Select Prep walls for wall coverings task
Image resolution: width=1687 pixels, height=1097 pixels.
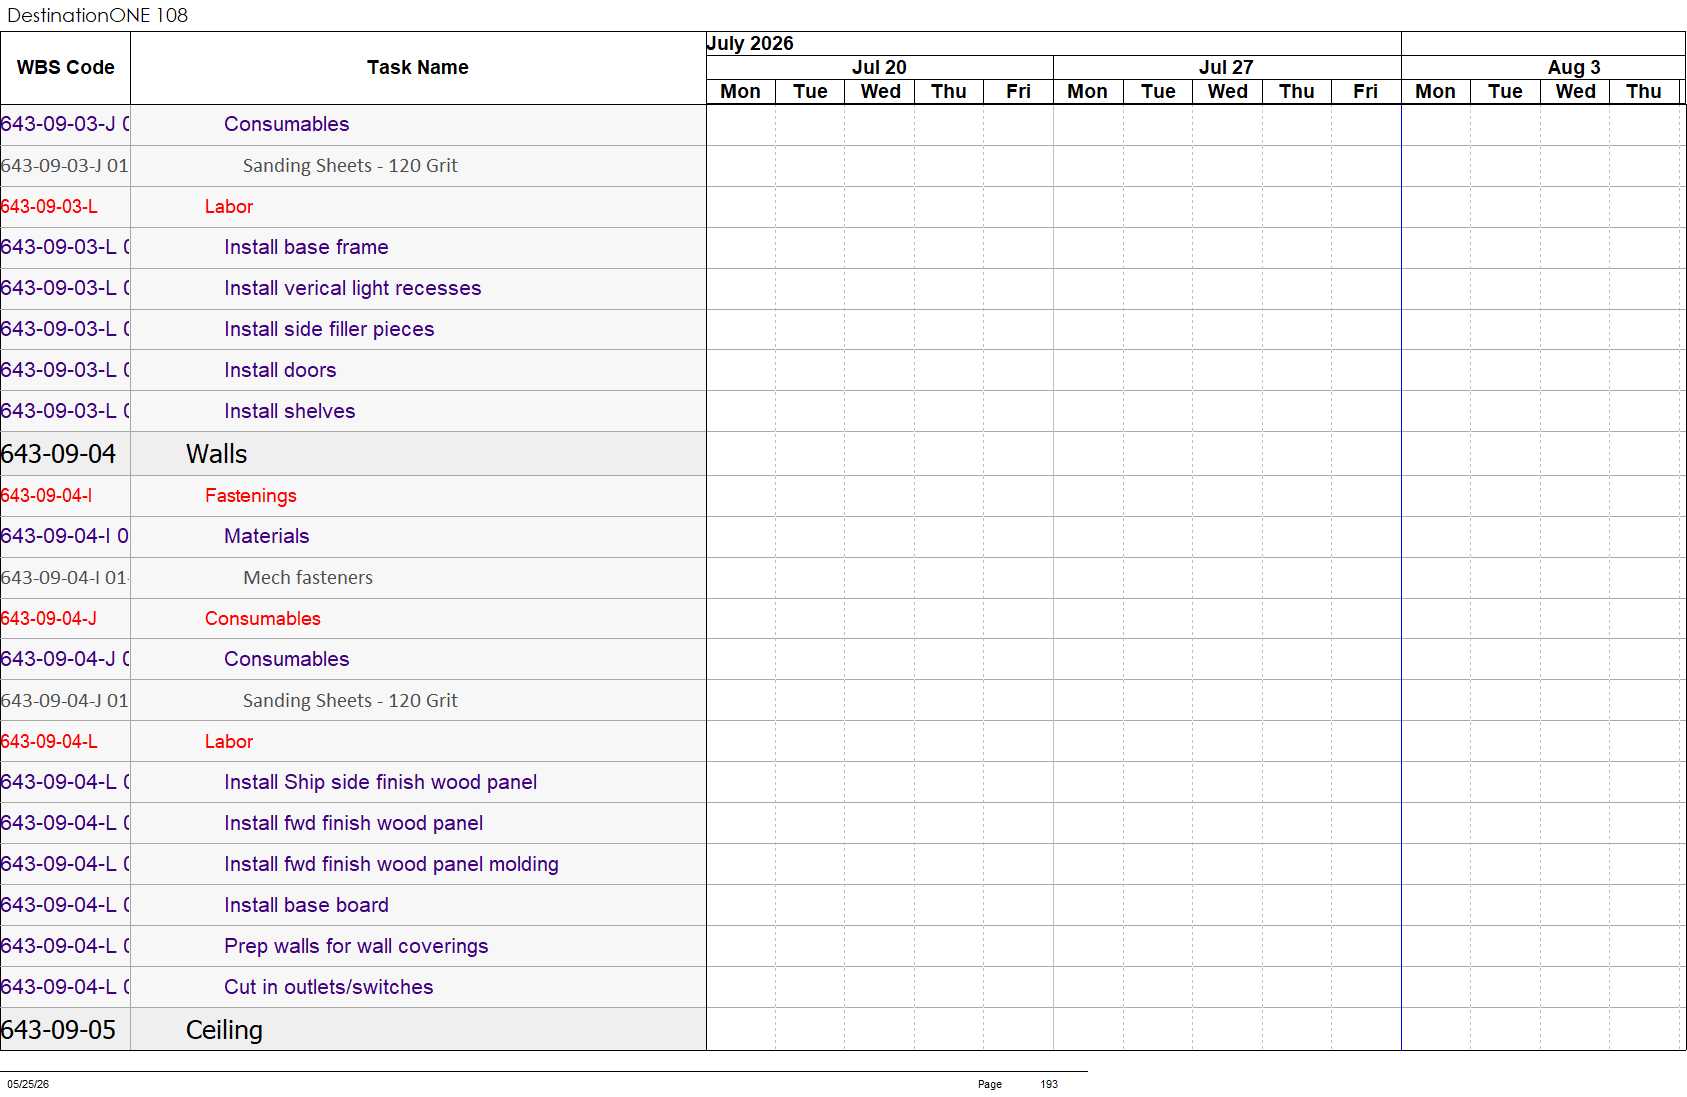click(356, 946)
